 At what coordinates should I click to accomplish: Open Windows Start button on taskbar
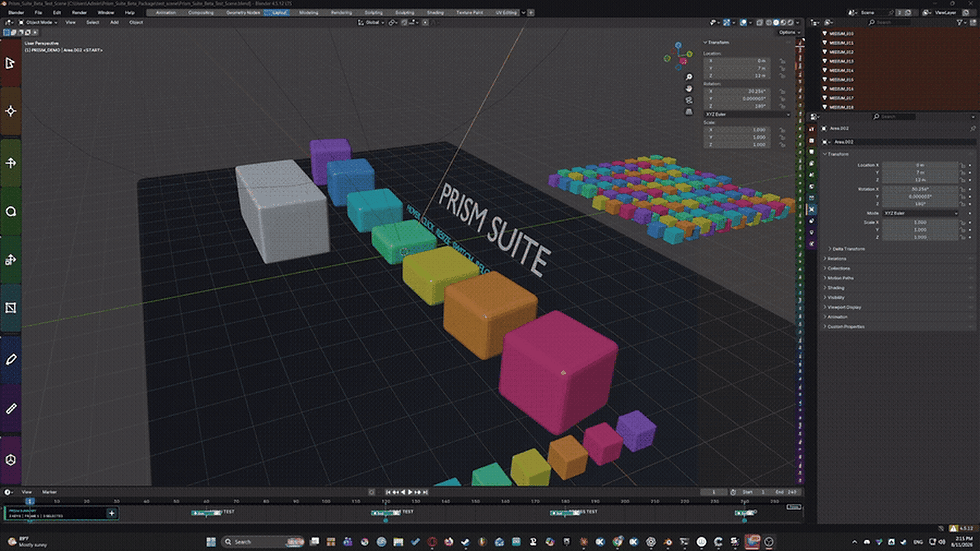[x=211, y=542]
